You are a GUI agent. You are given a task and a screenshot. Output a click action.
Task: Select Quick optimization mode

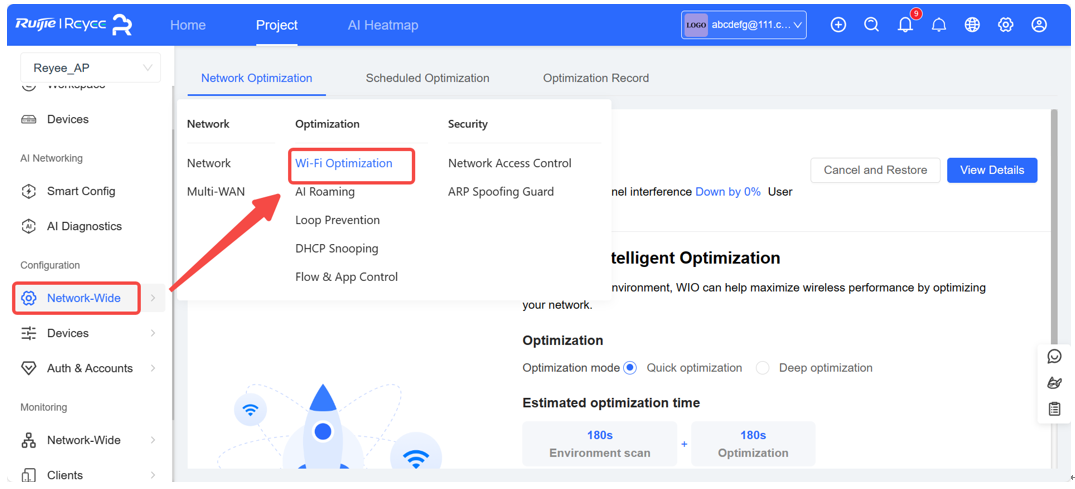tap(630, 368)
